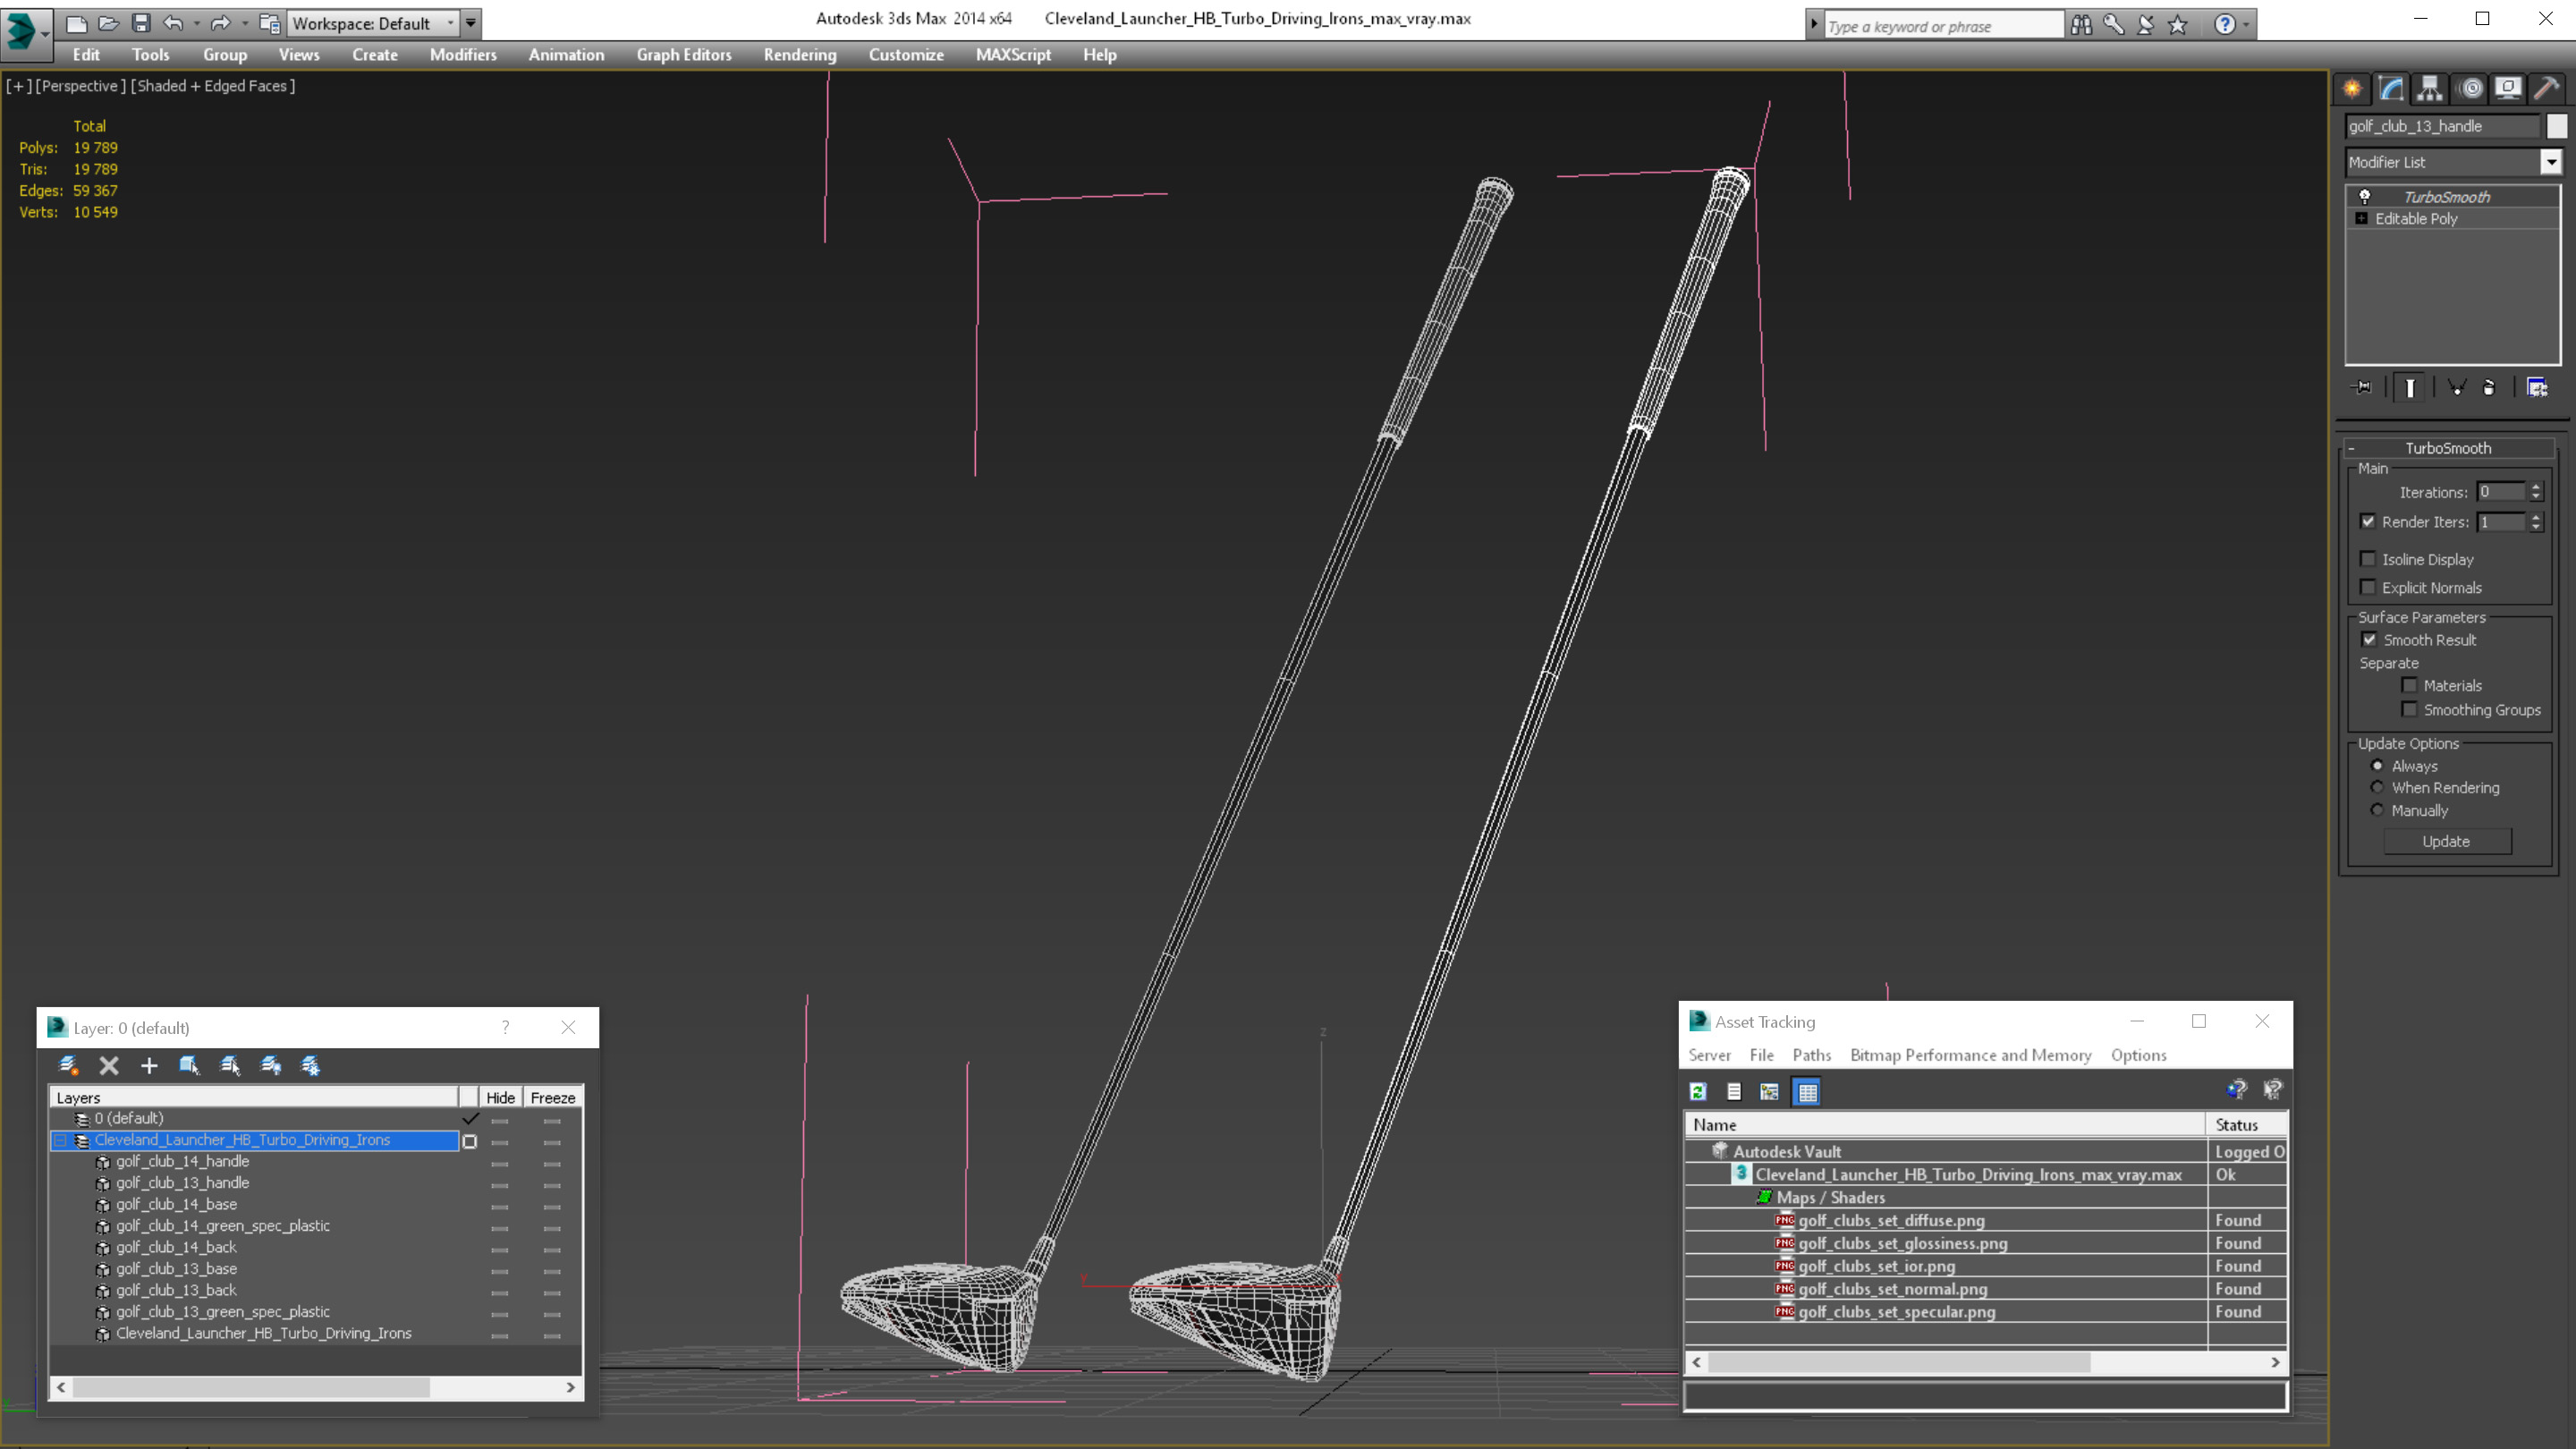Open the Create command panel tab
The height and width of the screenshot is (1449, 2576).
click(x=2352, y=89)
